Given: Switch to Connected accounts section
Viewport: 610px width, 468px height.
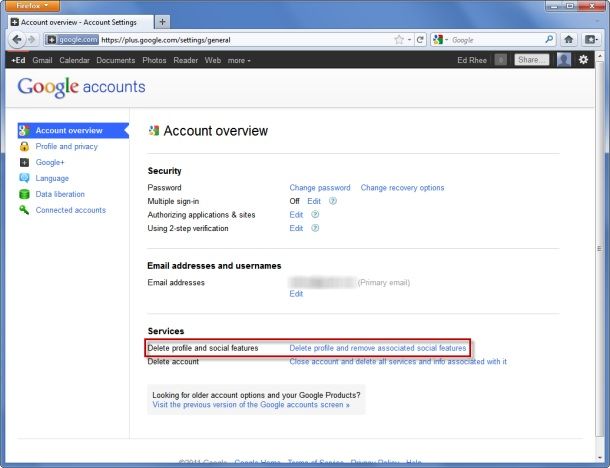Looking at the screenshot, I should click(x=70, y=210).
